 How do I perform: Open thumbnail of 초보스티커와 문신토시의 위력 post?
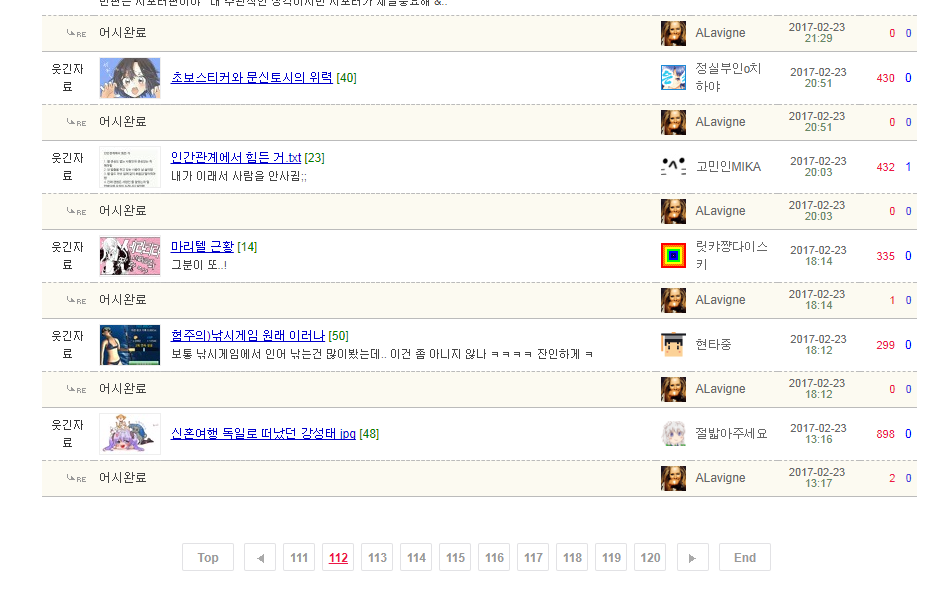pos(129,78)
